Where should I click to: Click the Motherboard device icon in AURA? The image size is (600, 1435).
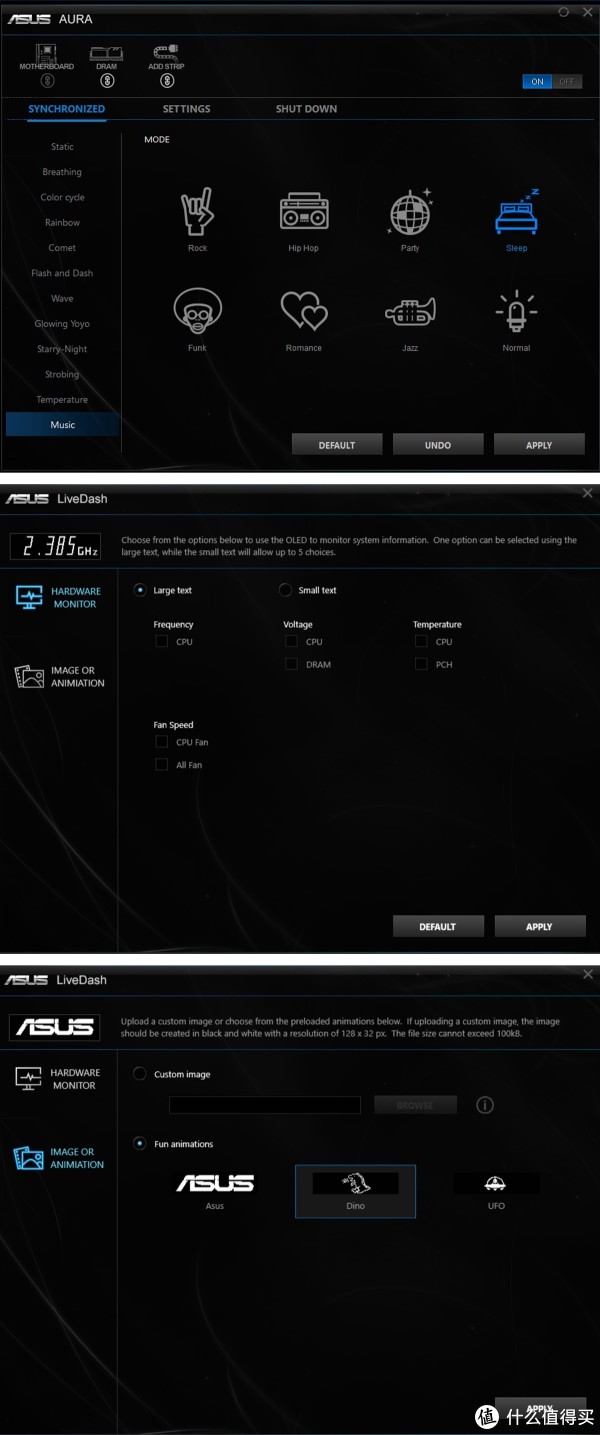click(46, 53)
